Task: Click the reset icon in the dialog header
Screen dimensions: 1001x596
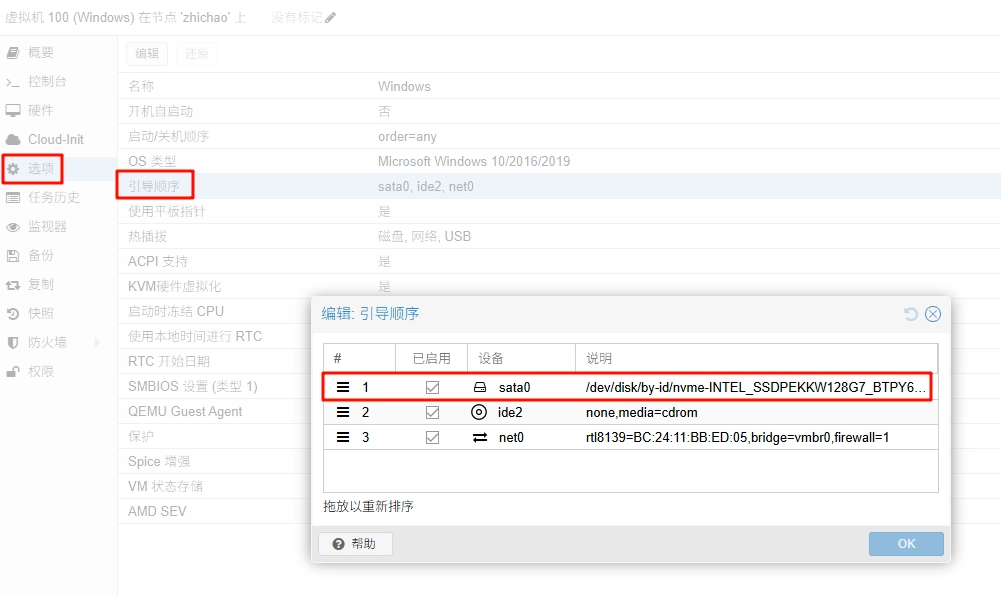Action: tap(910, 314)
